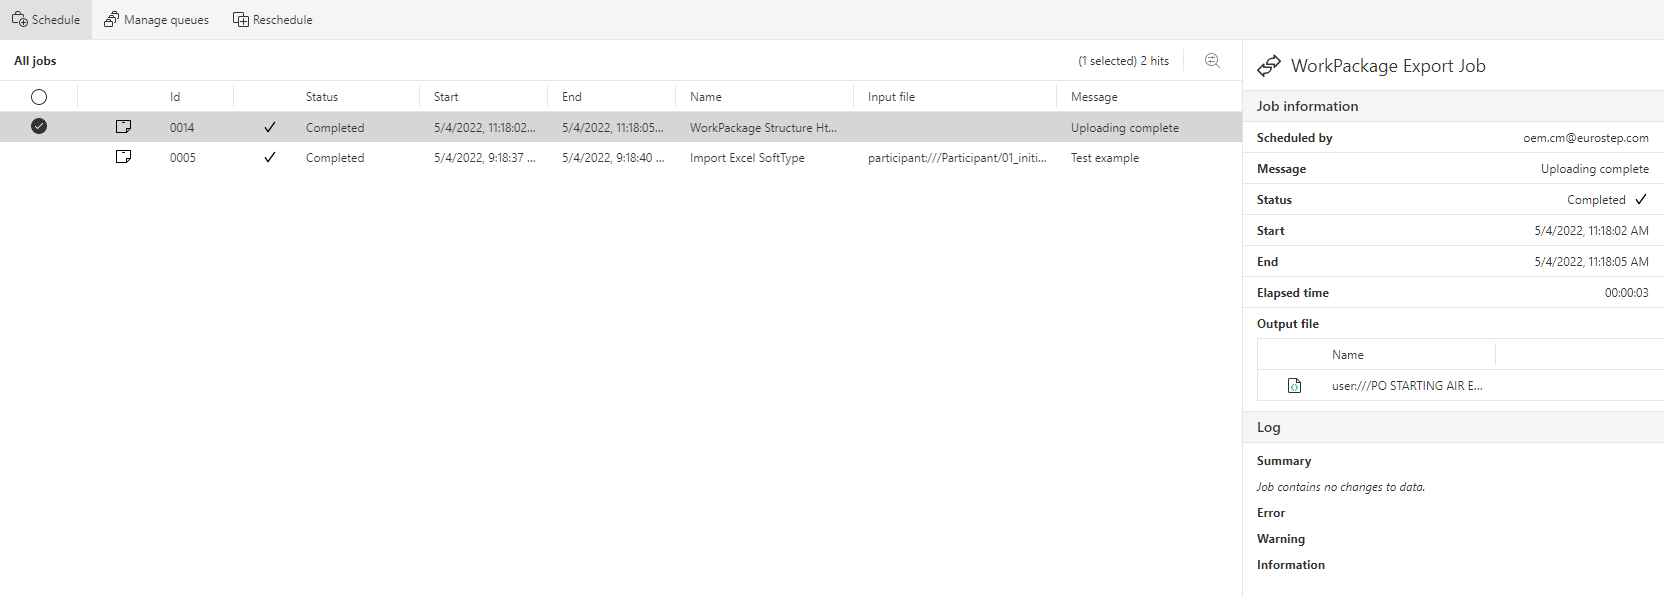Click the output file document icon
Viewport: 1664px width, 597px height.
(x=1294, y=386)
